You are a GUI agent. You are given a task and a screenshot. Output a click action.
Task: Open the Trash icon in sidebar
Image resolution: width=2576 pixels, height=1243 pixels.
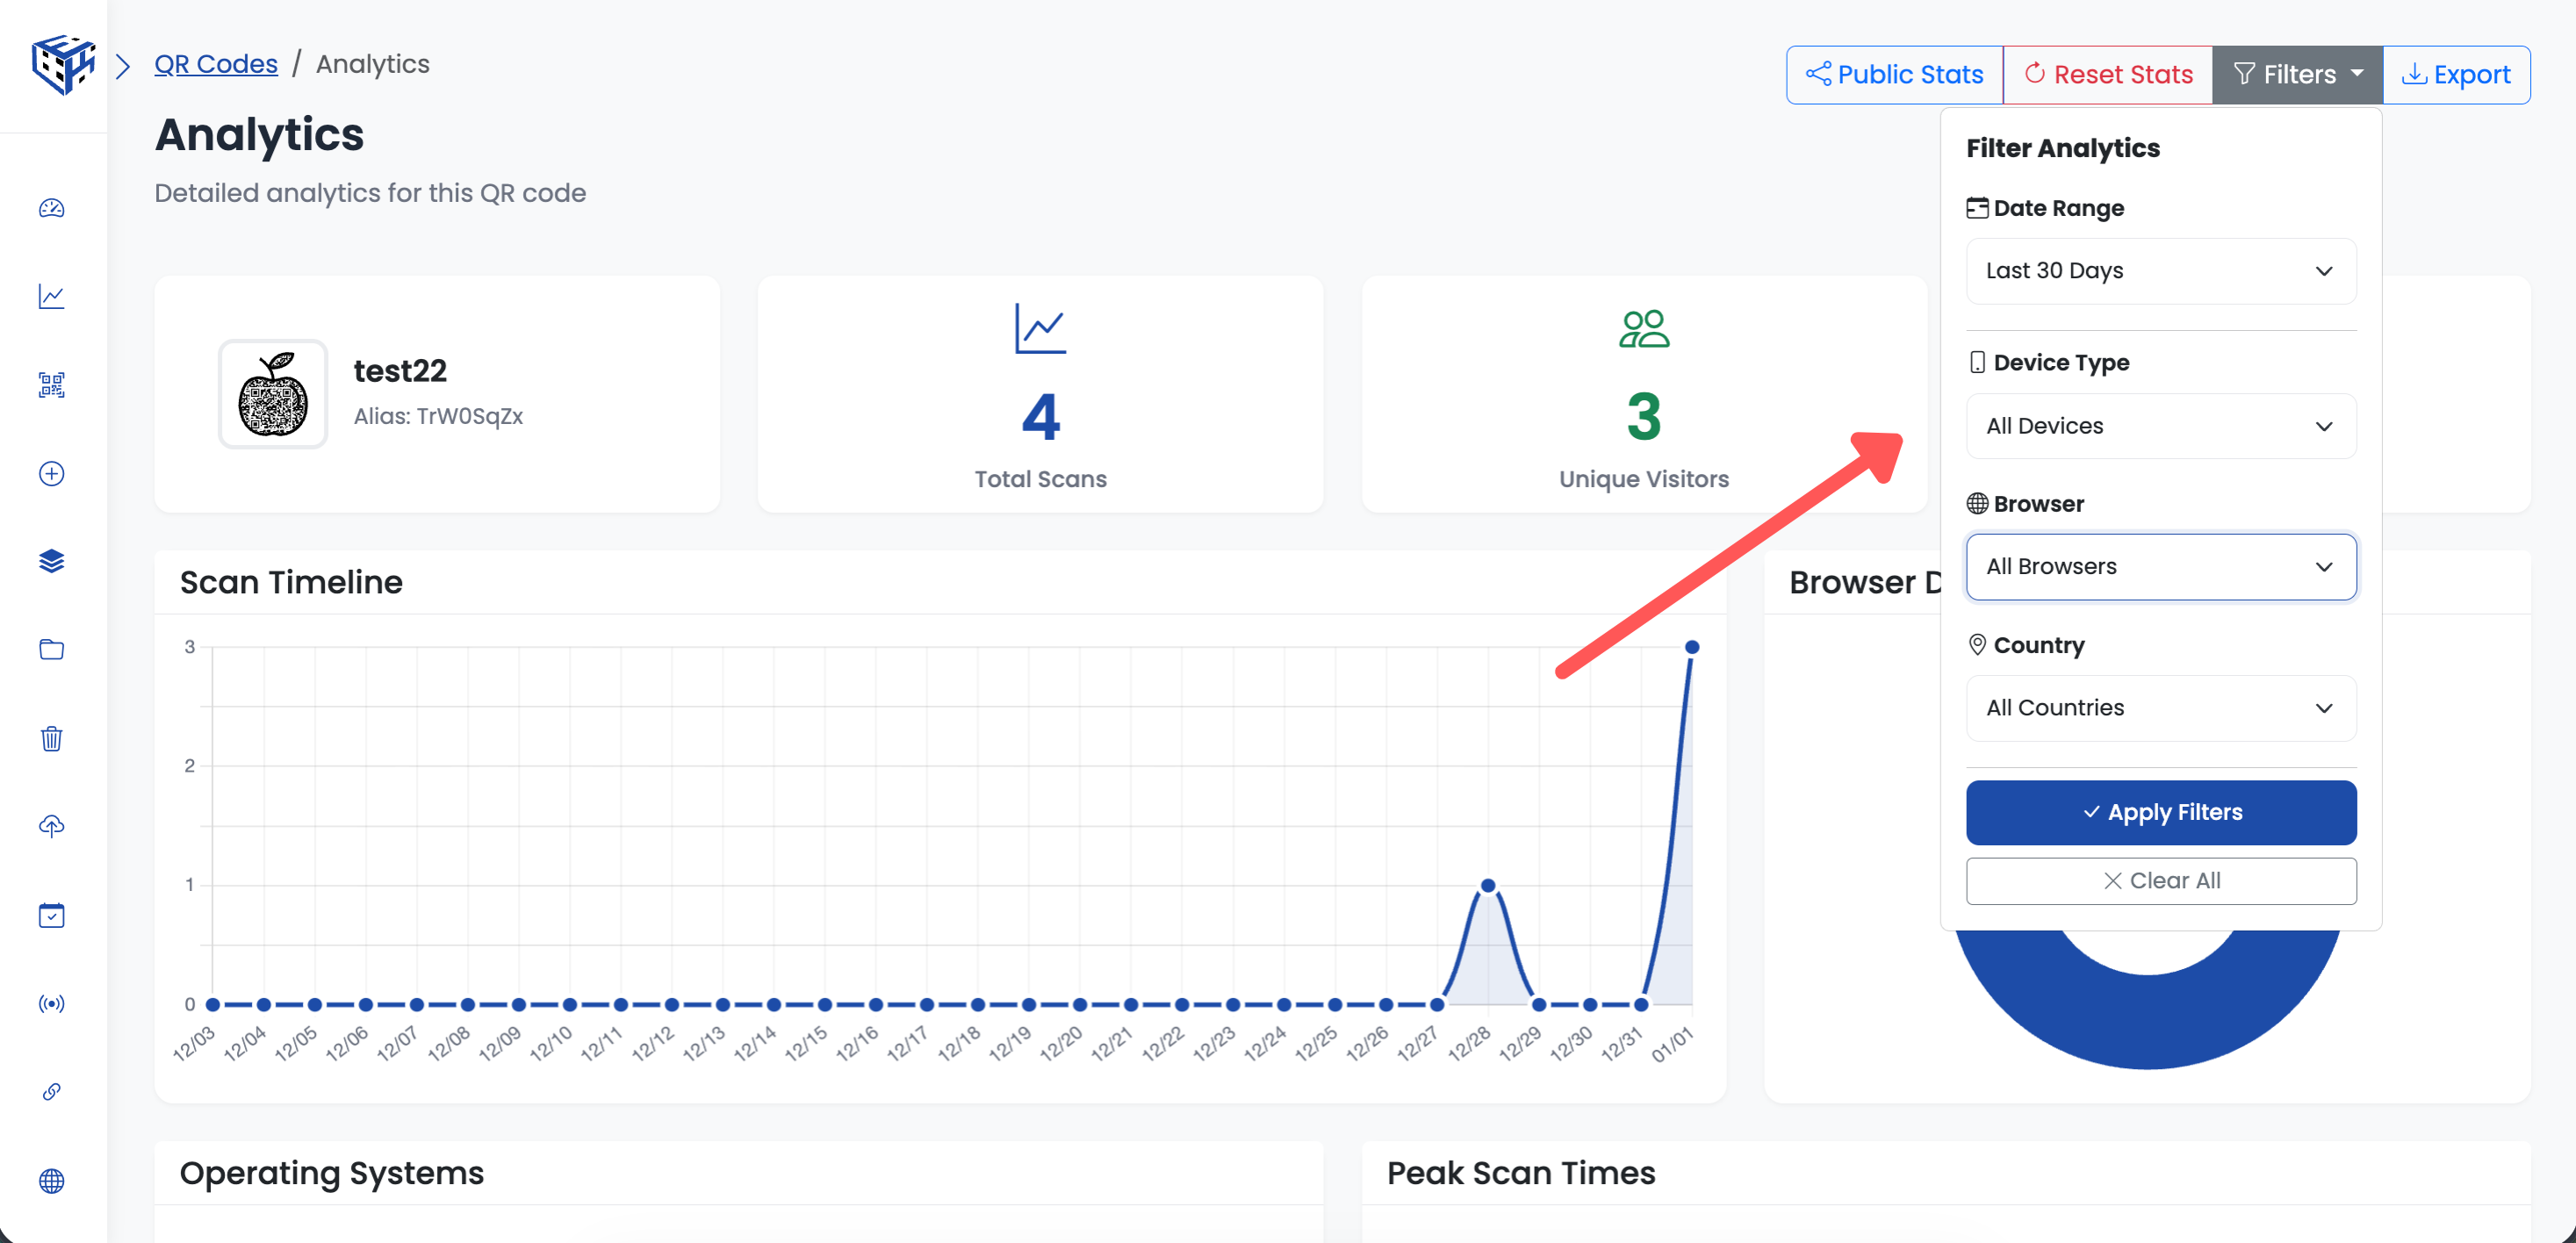[x=51, y=739]
